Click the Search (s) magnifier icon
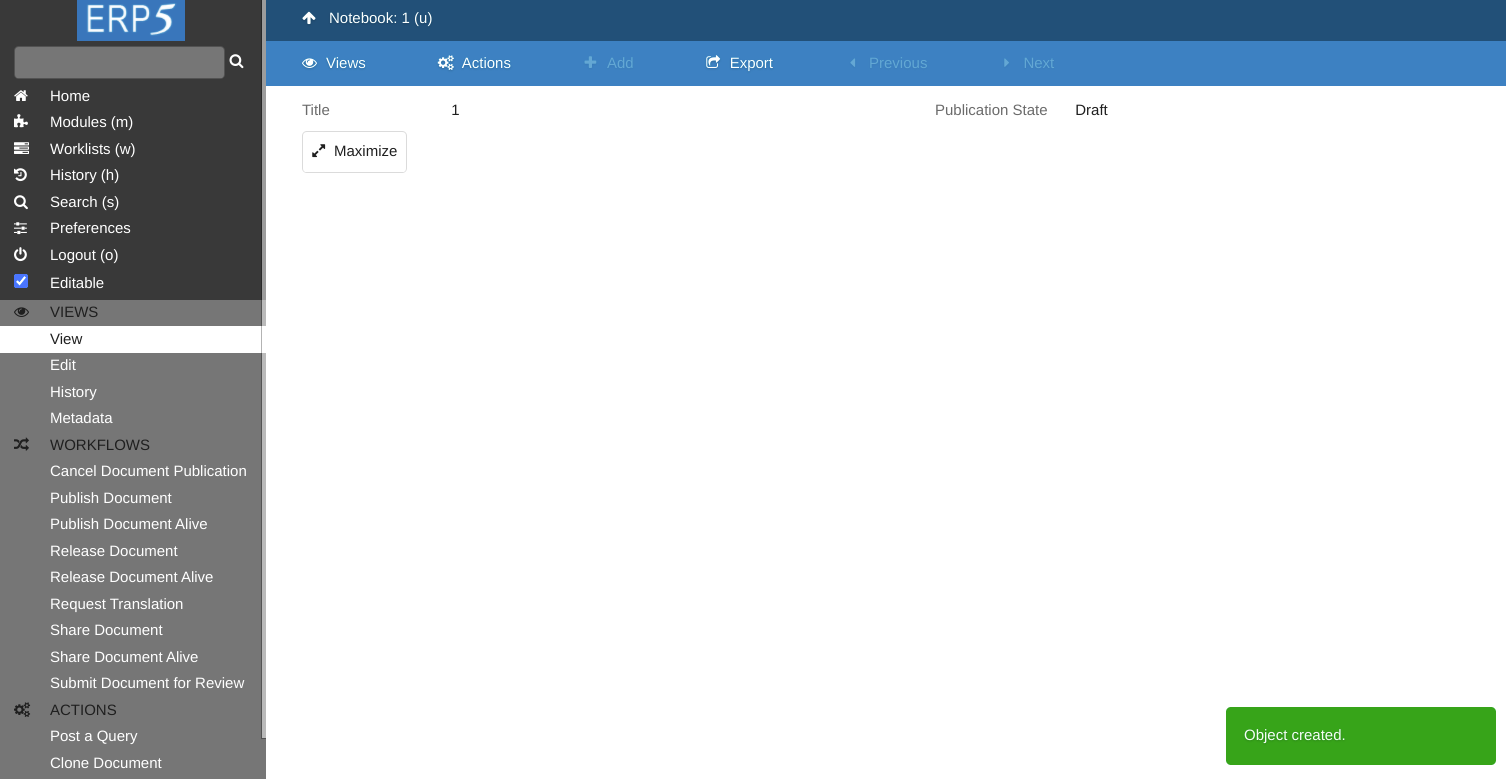This screenshot has width=1506, height=779. click(x=21, y=202)
